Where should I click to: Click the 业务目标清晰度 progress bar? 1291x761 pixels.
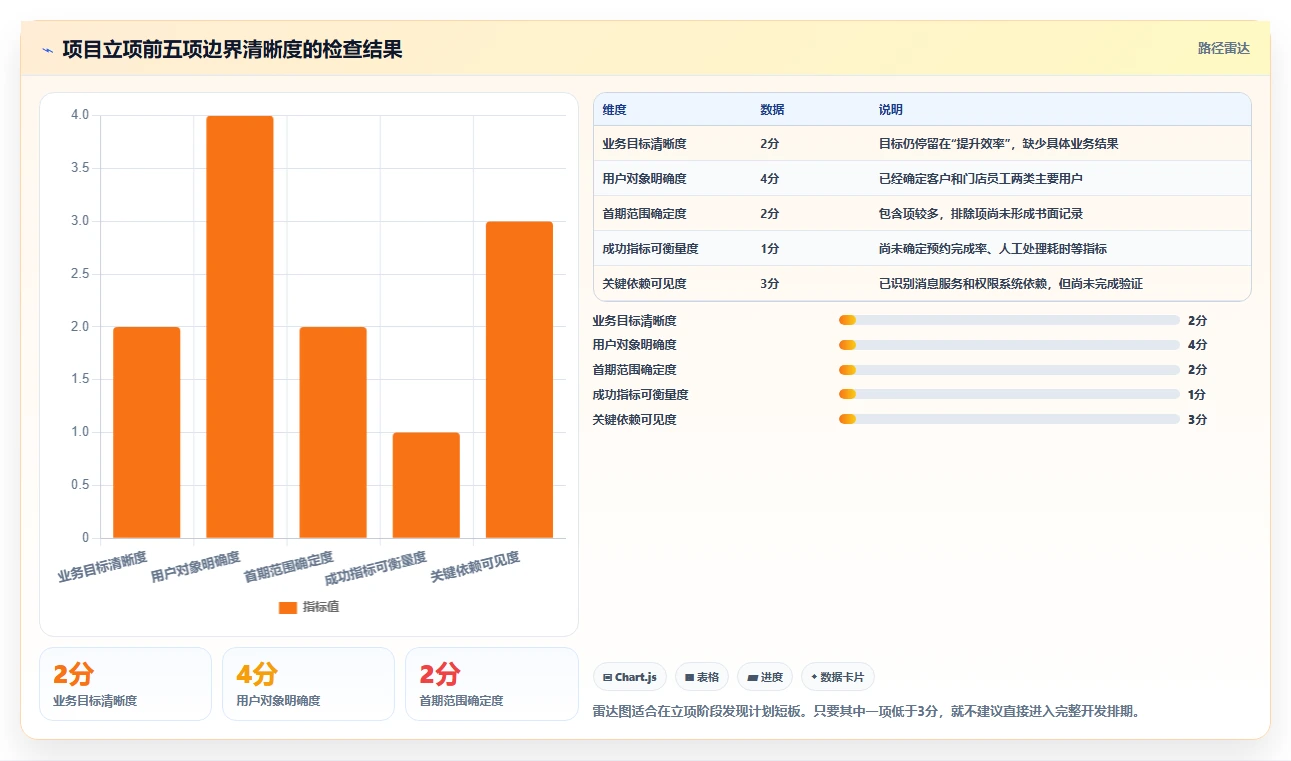click(1009, 320)
